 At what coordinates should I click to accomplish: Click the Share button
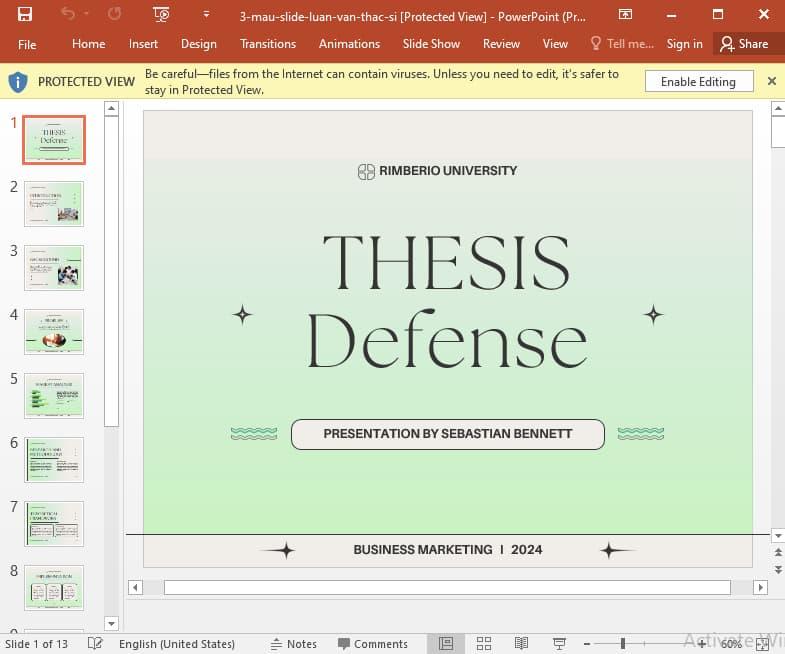(744, 44)
